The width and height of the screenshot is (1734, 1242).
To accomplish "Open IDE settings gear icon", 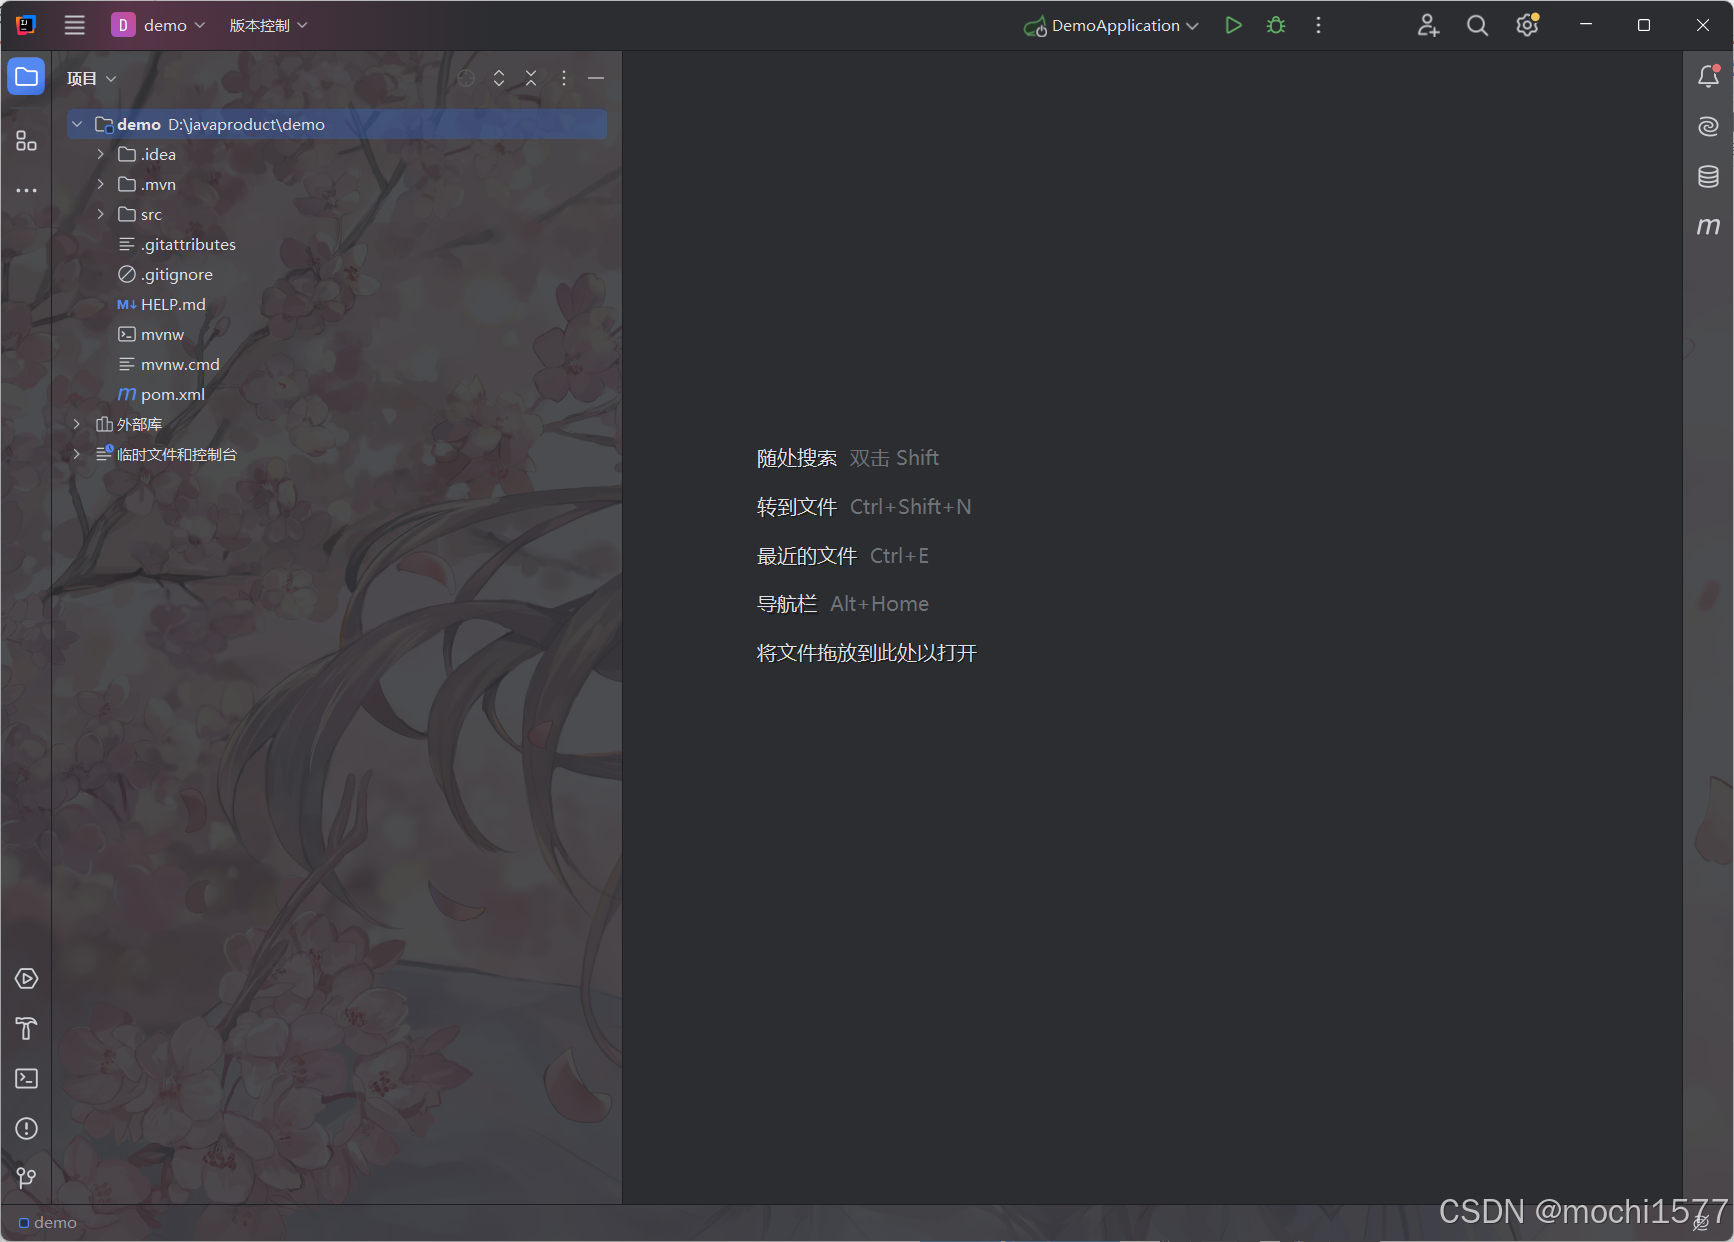I will (x=1527, y=25).
